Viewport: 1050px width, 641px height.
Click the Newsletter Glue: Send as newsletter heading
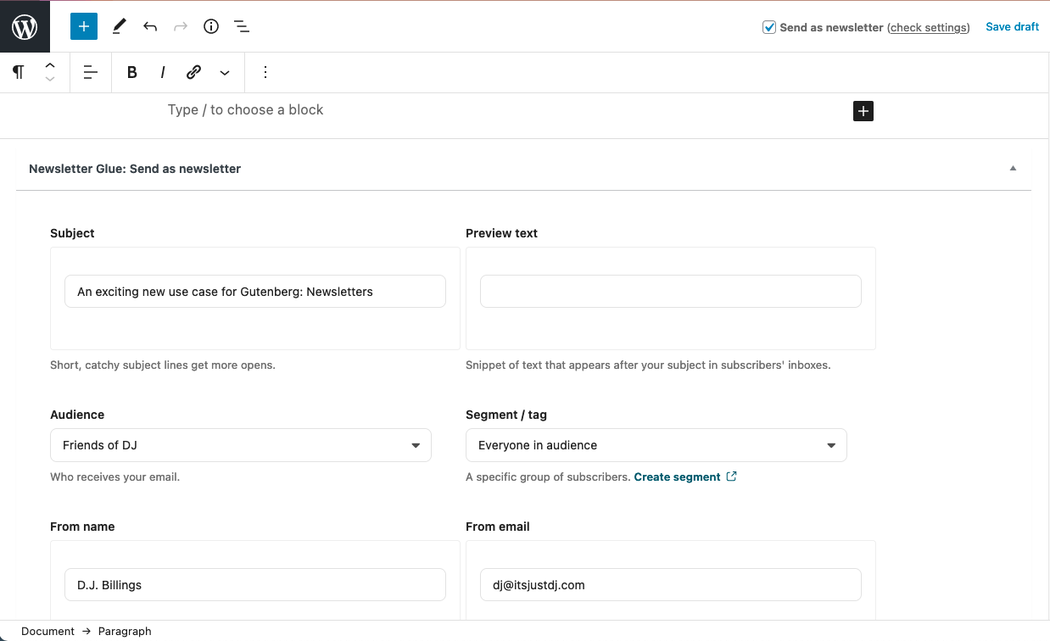[135, 169]
